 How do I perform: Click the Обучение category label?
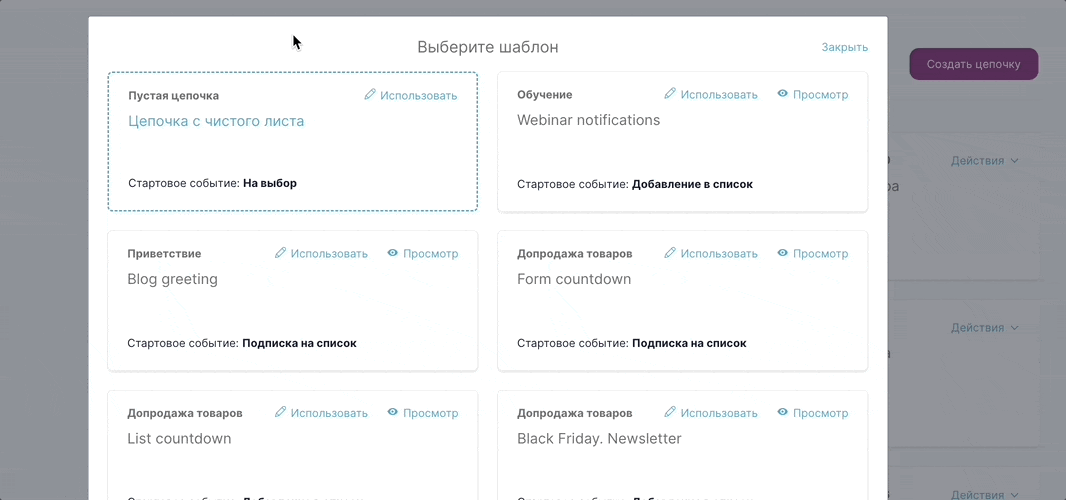point(545,95)
